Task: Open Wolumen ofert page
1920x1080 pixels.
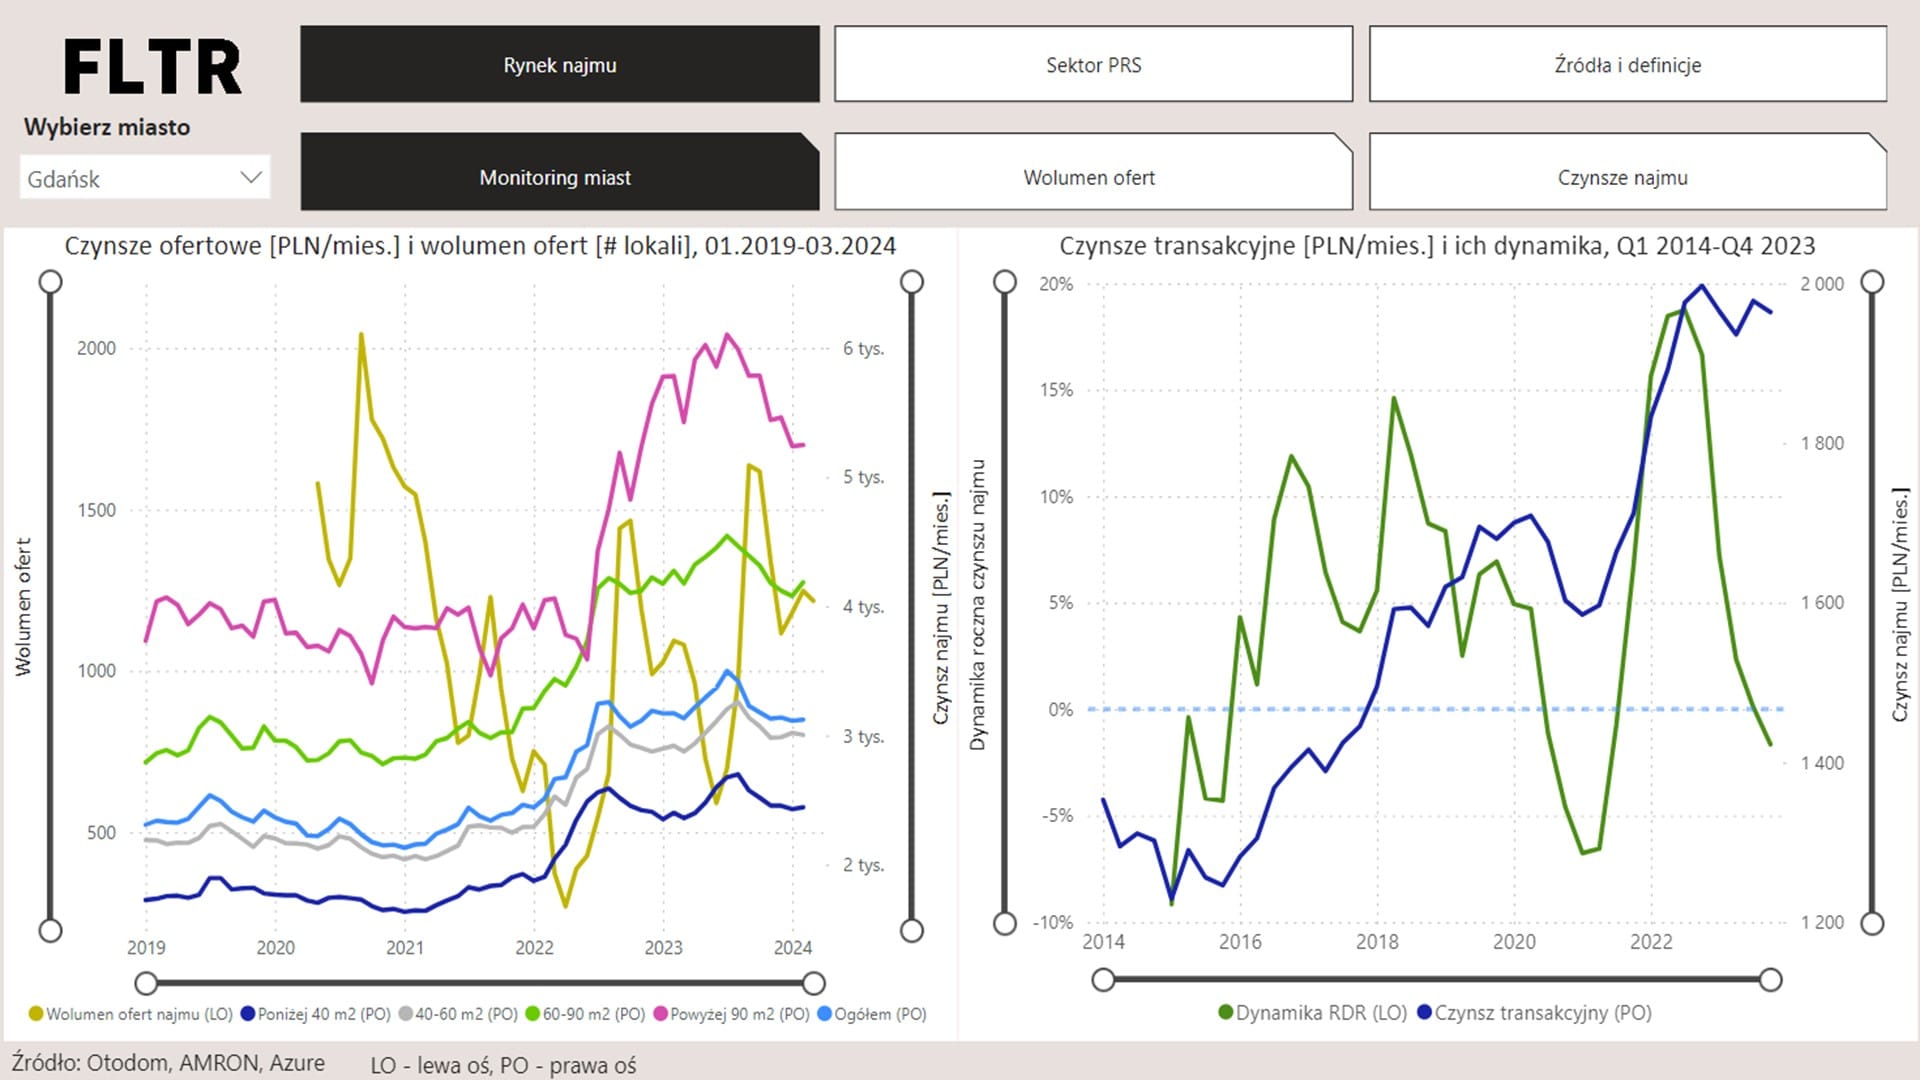Action: pyautogui.click(x=1089, y=177)
